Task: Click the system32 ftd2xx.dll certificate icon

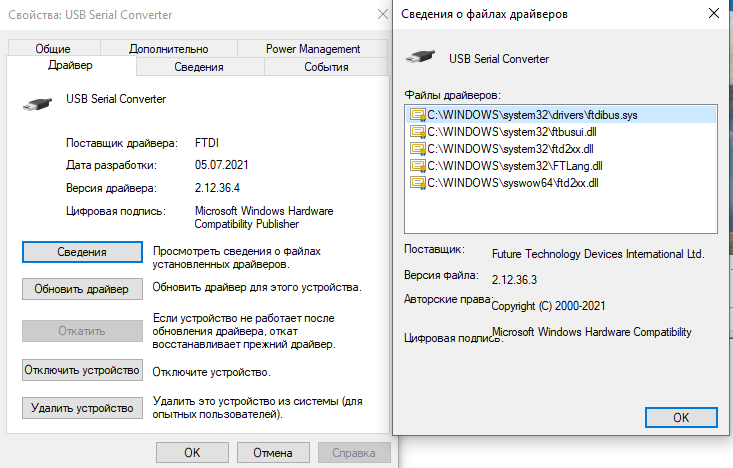Action: click(x=417, y=149)
